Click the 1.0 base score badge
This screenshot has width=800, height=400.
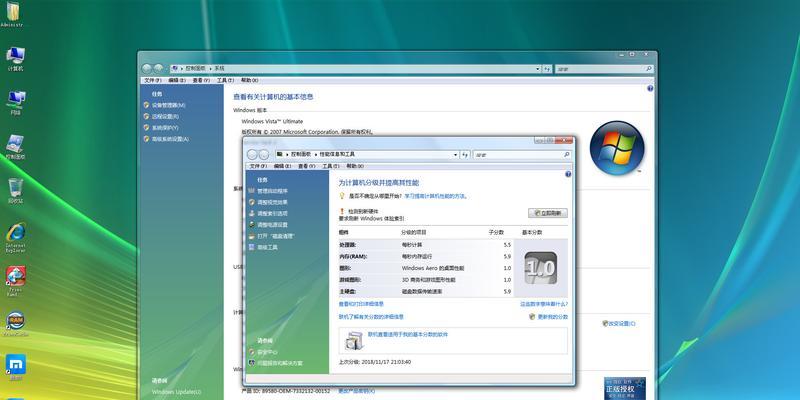[541, 268]
